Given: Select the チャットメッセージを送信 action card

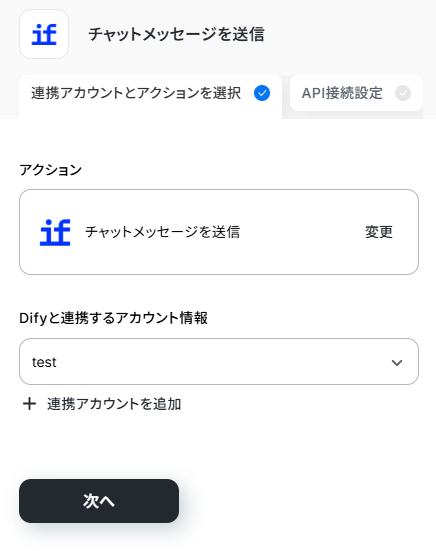Looking at the screenshot, I should coord(219,232).
